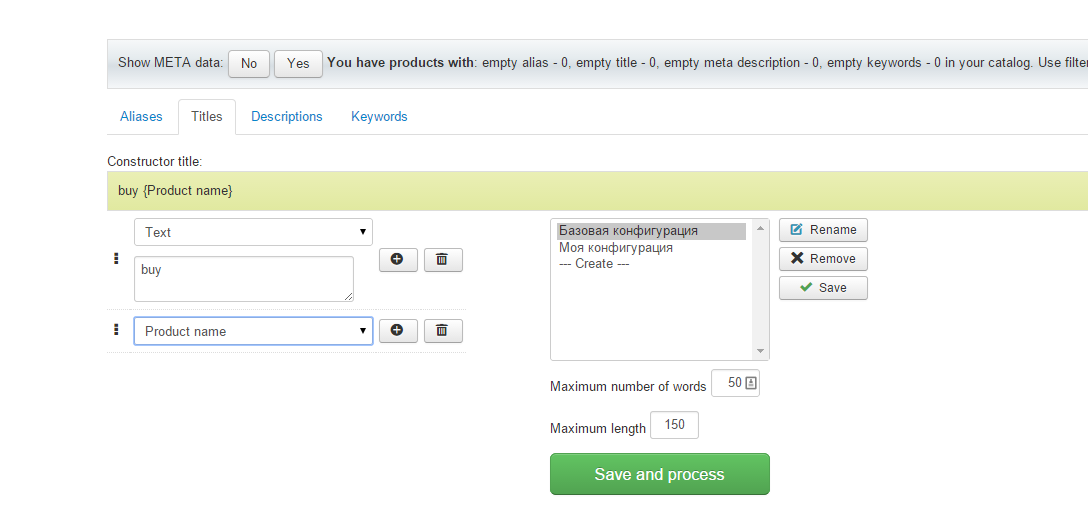Click the Maximum number of words field
This screenshot has height=525, width=1088.
(x=729, y=383)
